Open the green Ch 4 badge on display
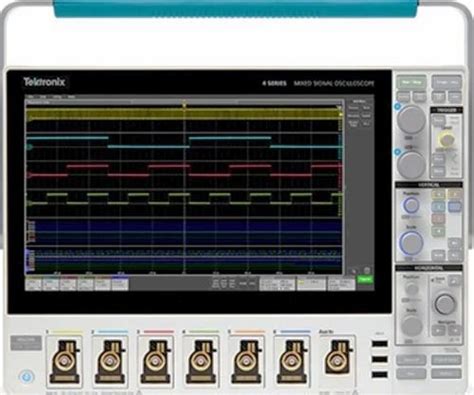Image resolution: width=474 pixels, height=395 pixels. pyautogui.click(x=85, y=284)
